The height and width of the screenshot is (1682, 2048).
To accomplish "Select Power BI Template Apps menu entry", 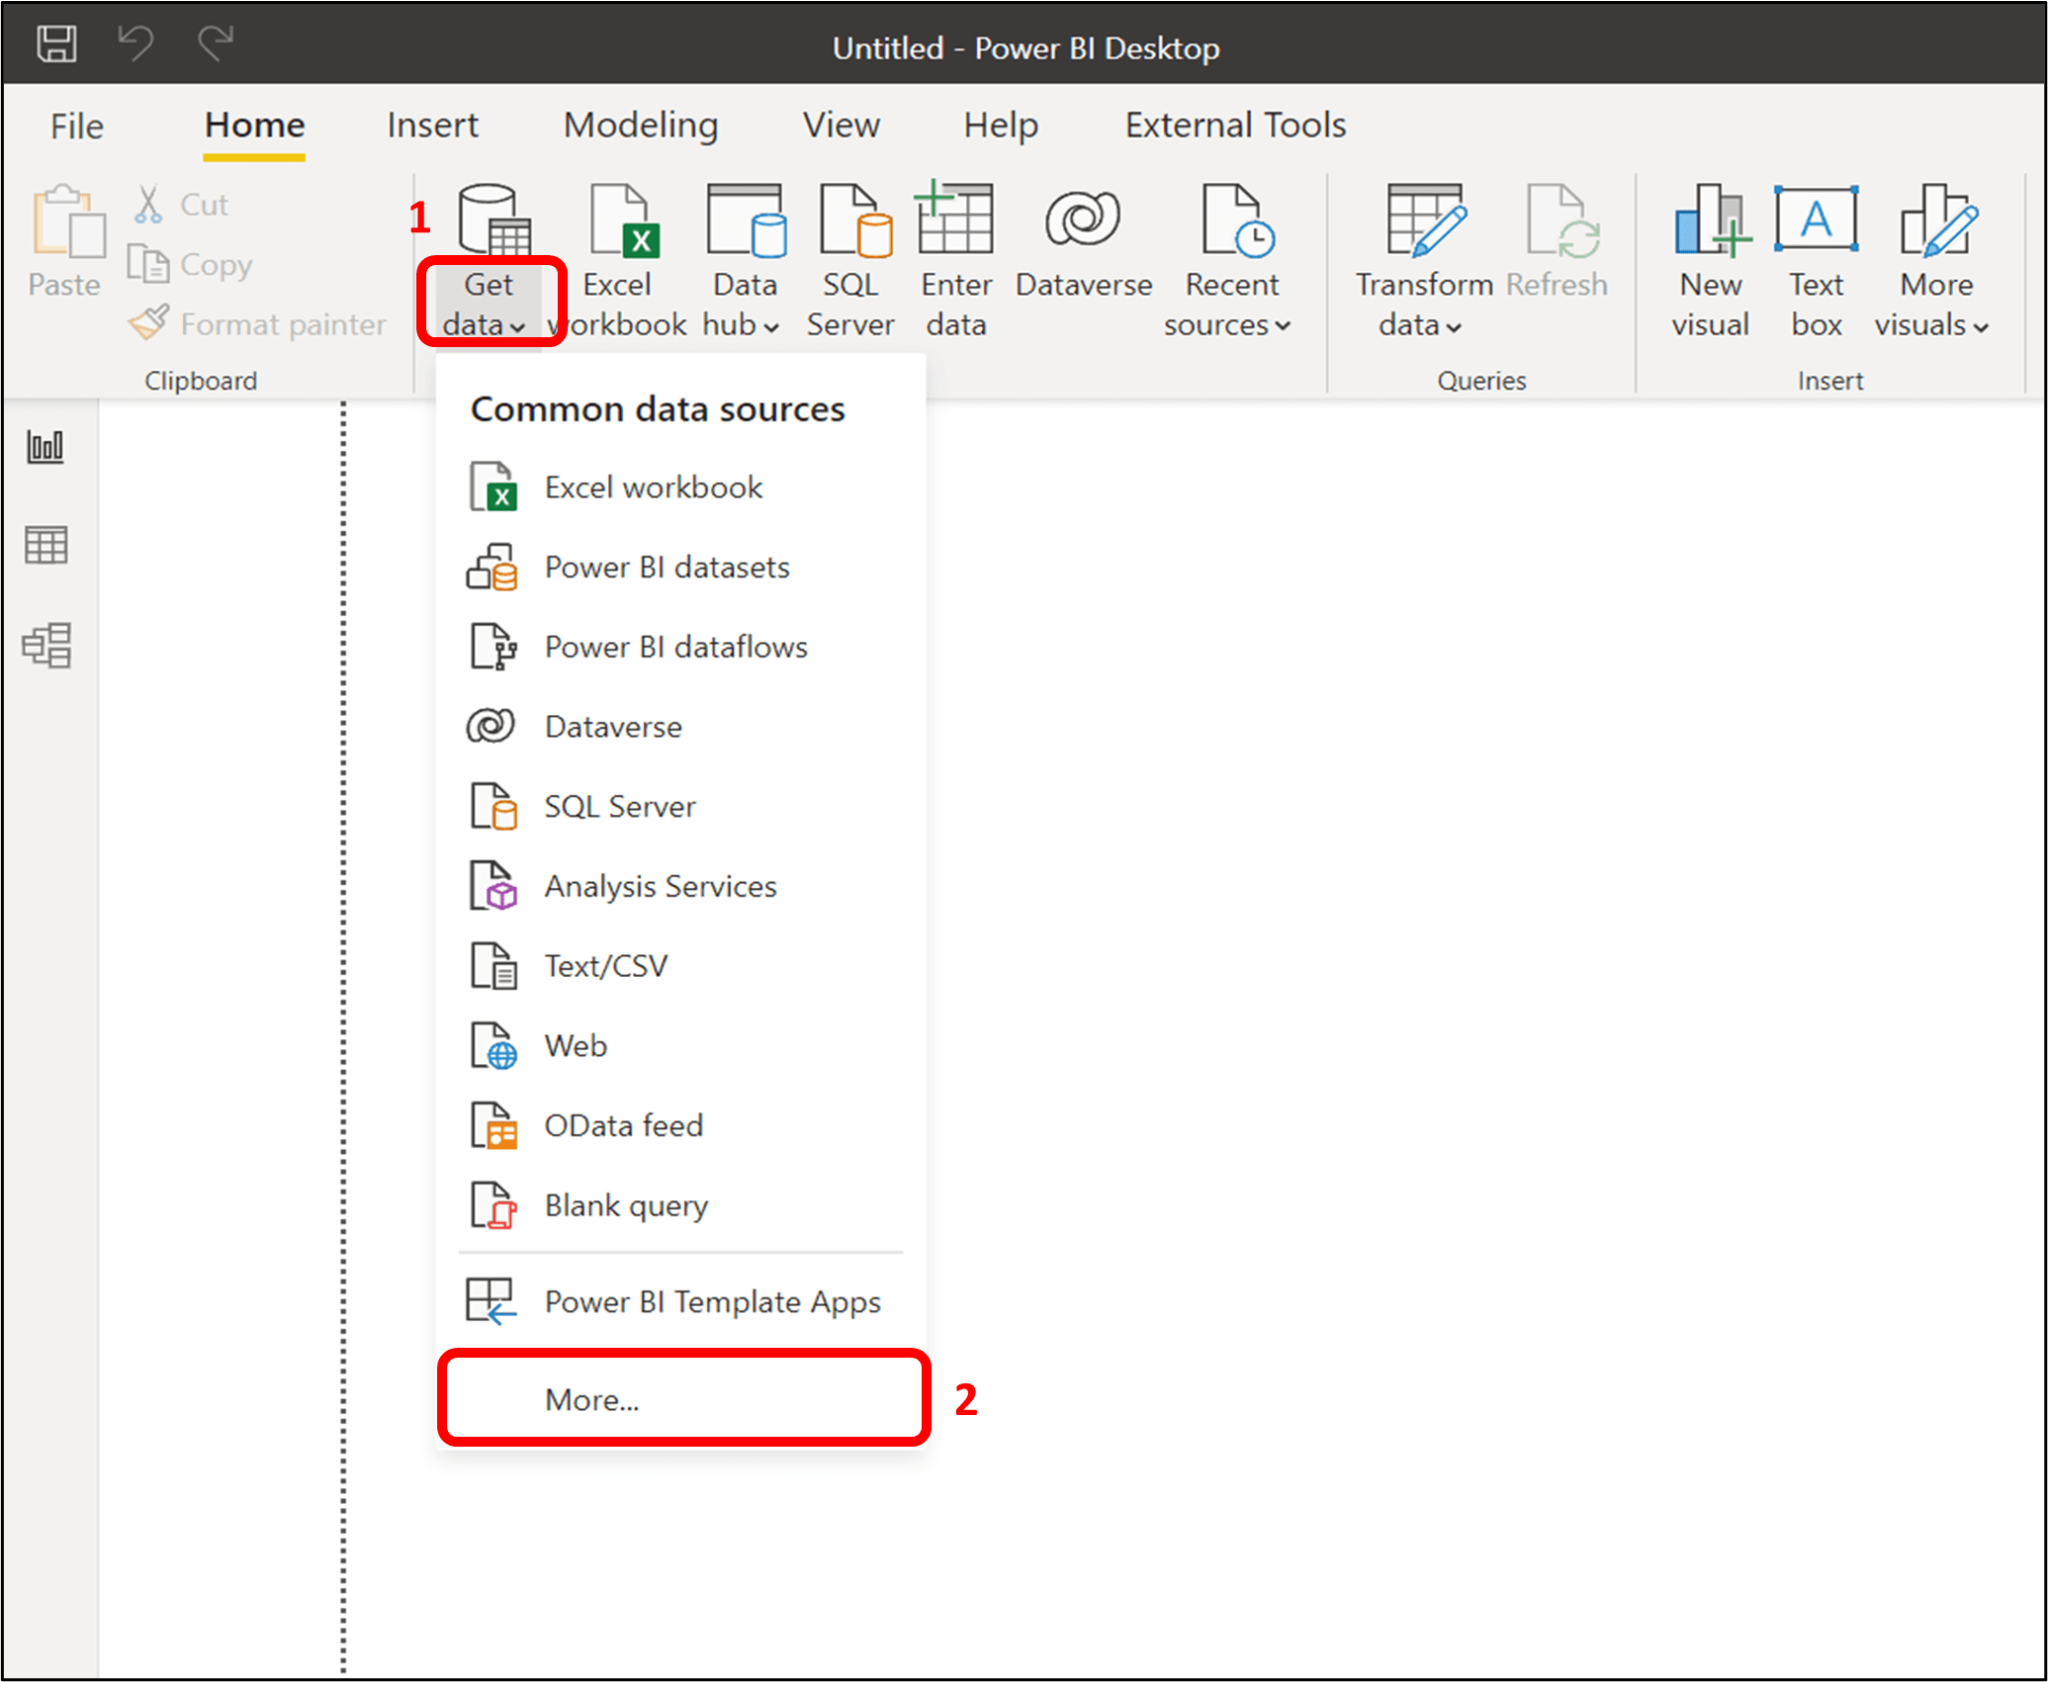I will pyautogui.click(x=712, y=1301).
